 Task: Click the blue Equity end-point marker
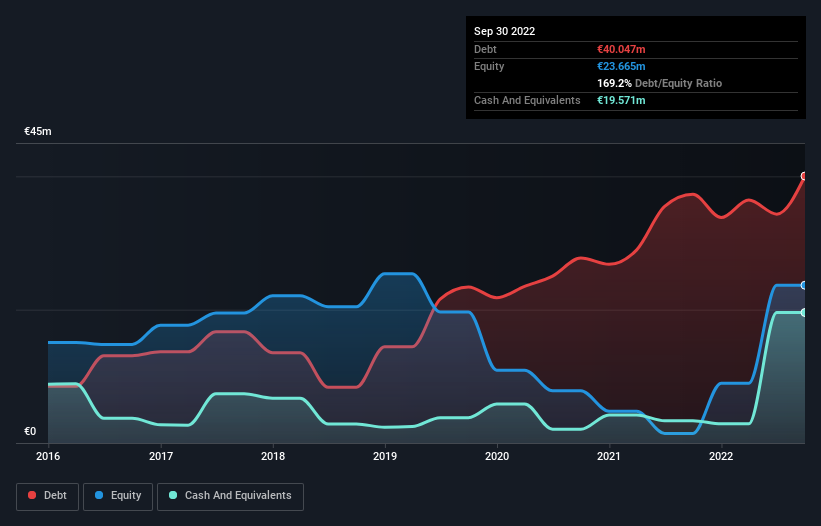tap(804, 285)
